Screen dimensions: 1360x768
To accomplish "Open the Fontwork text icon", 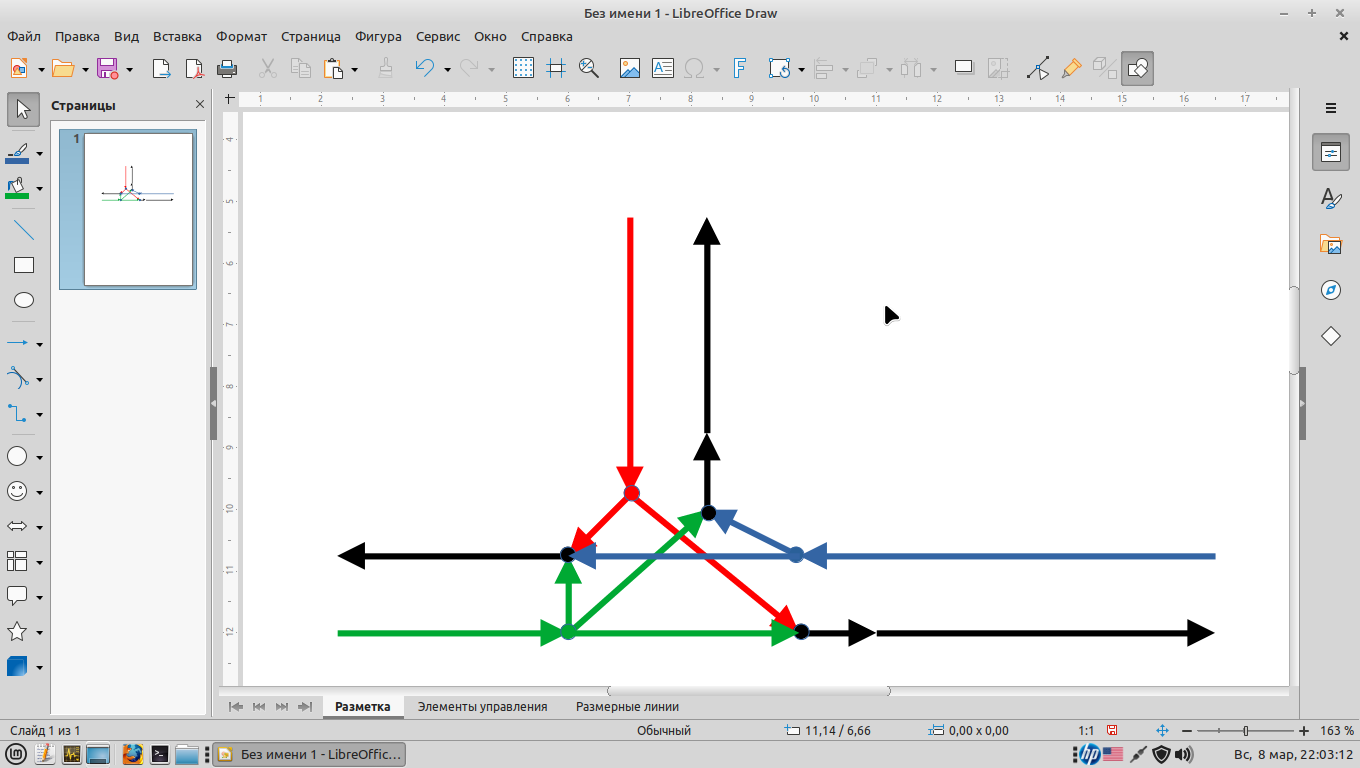I will pyautogui.click(x=740, y=68).
